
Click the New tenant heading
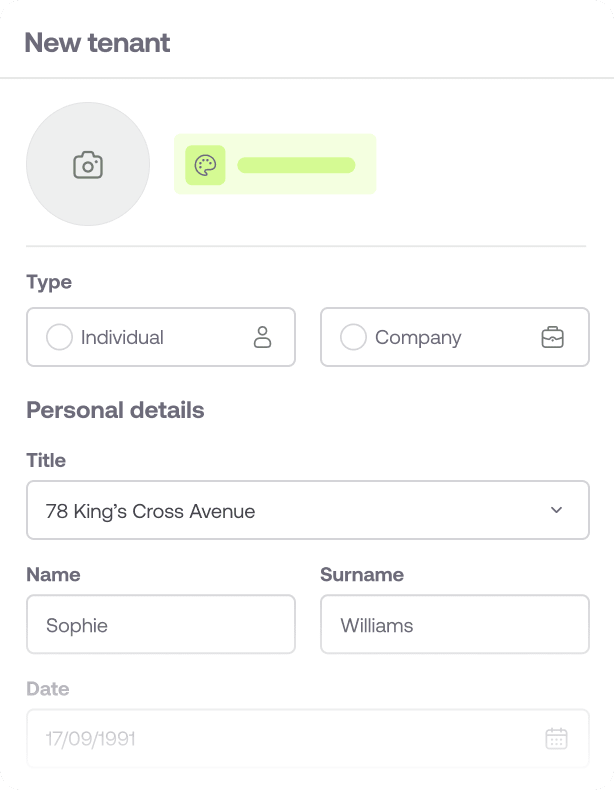(97, 43)
